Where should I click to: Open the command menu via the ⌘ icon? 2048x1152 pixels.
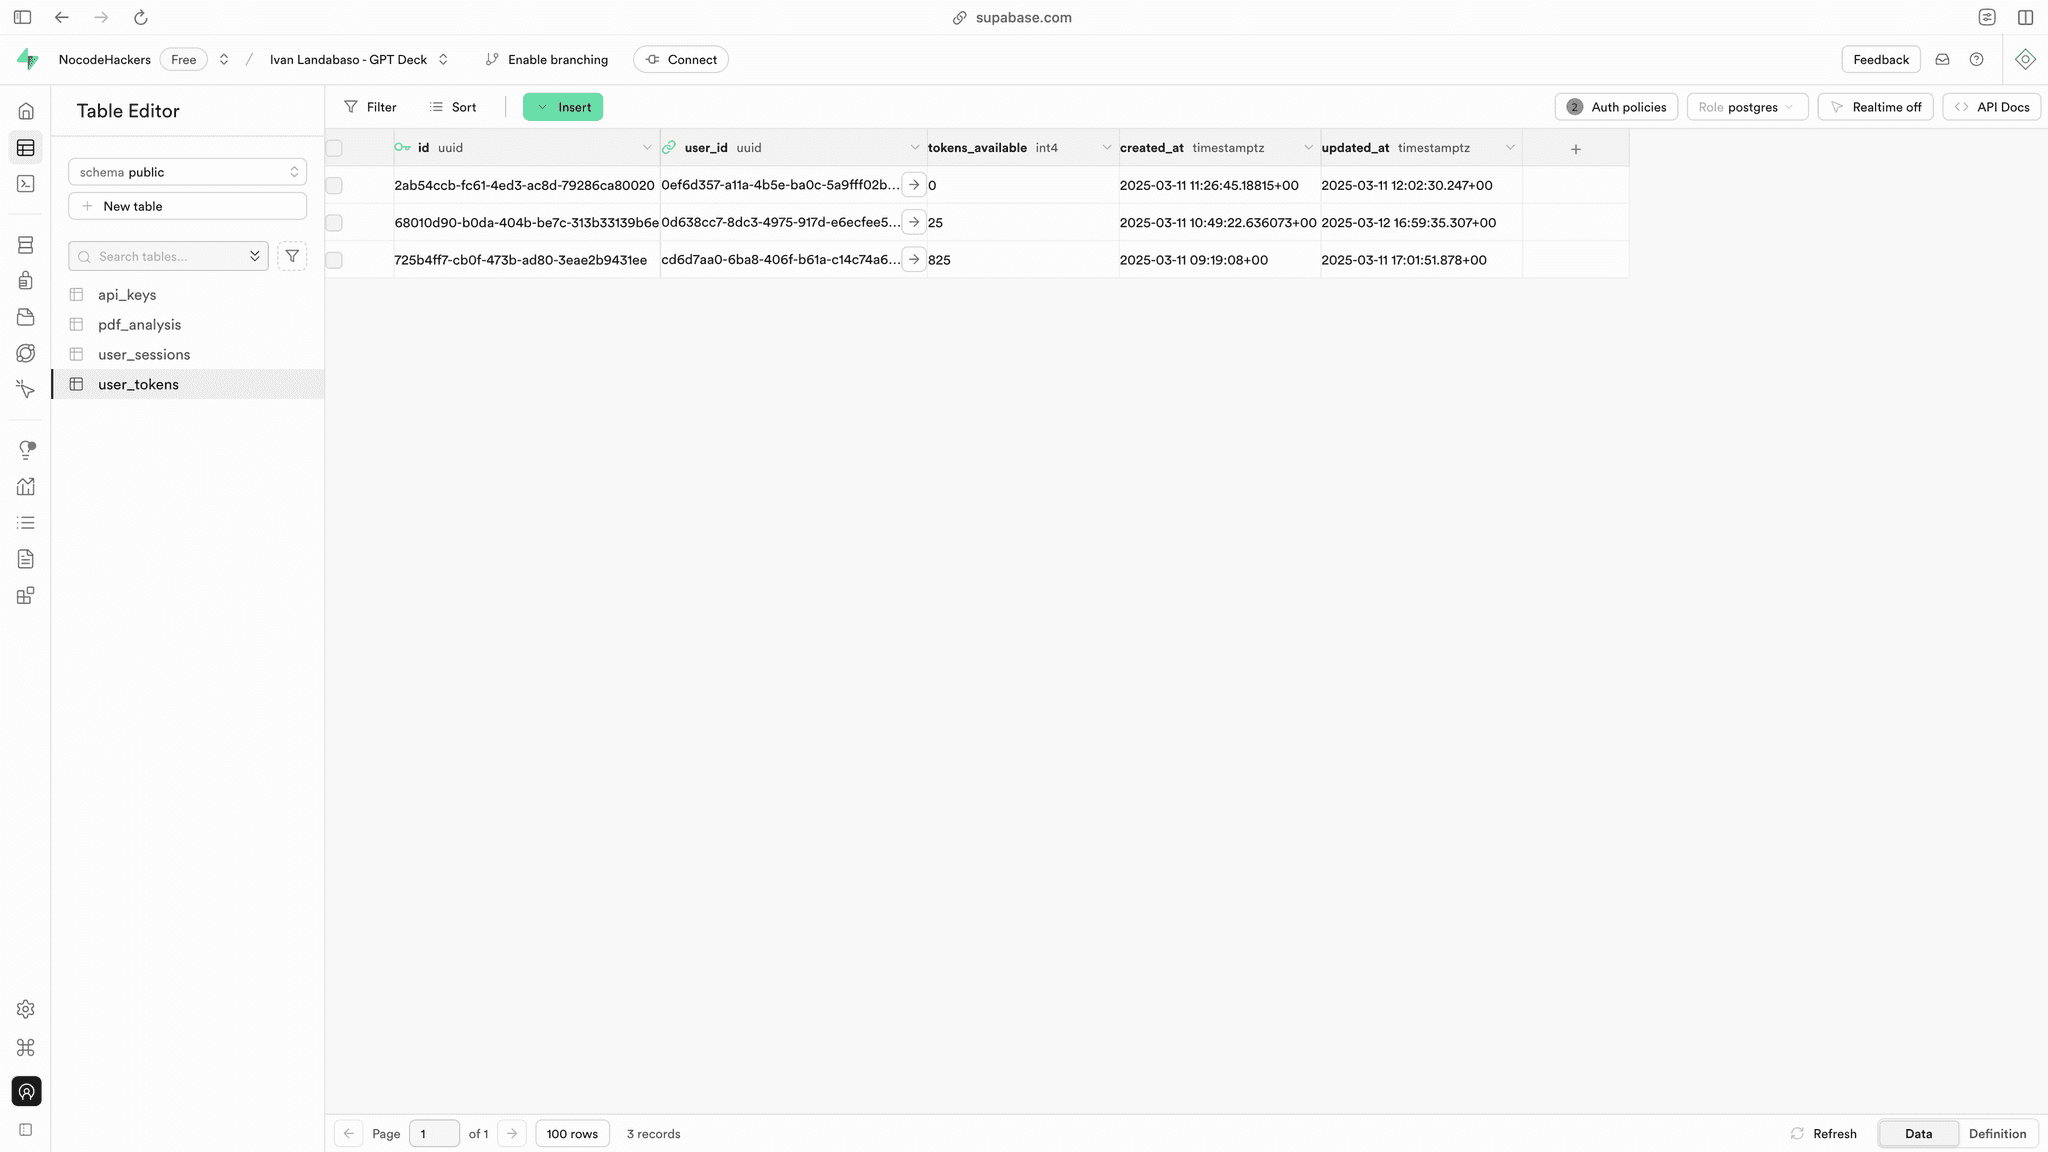coord(26,1047)
